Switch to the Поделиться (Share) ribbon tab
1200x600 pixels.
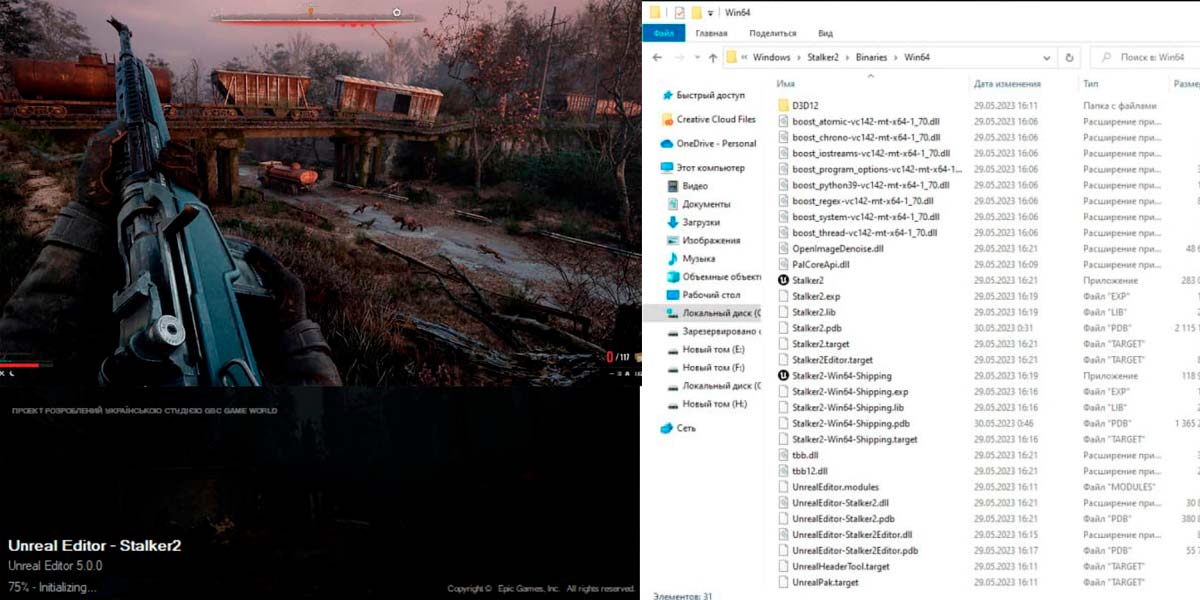pos(773,33)
